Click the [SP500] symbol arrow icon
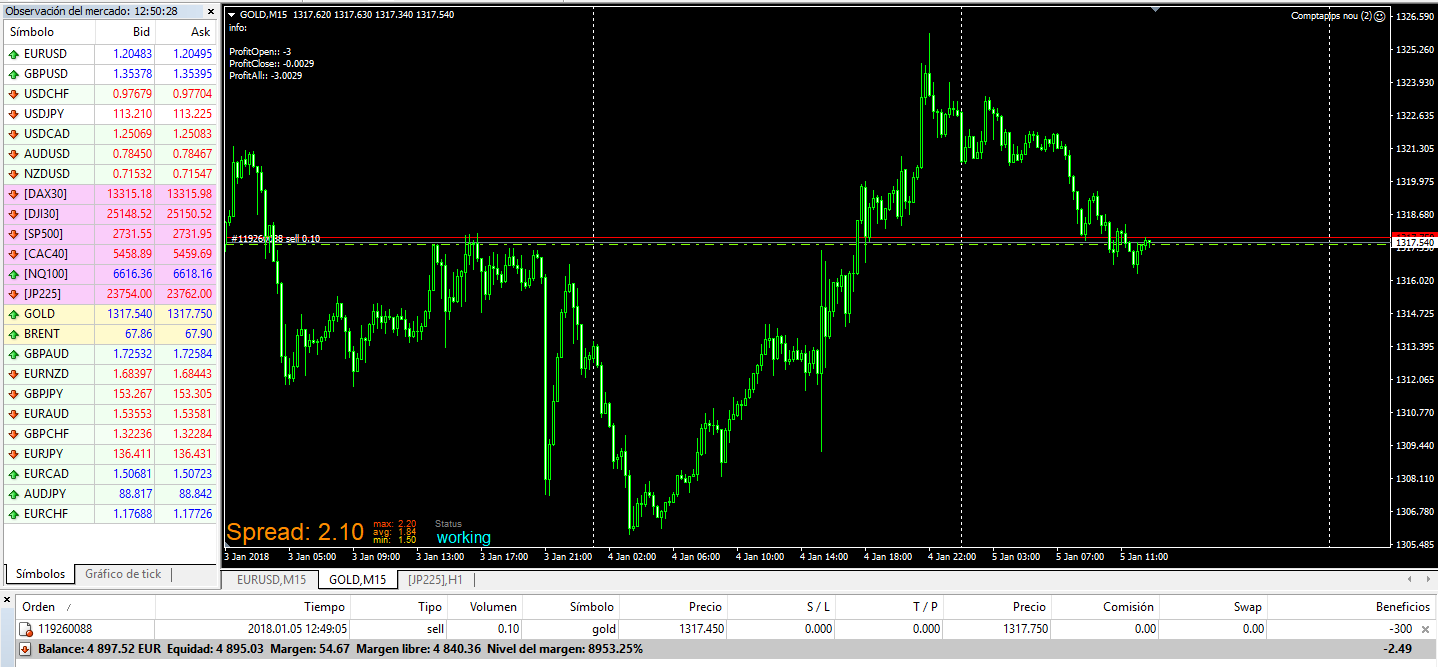The image size is (1438, 667). tap(14, 234)
